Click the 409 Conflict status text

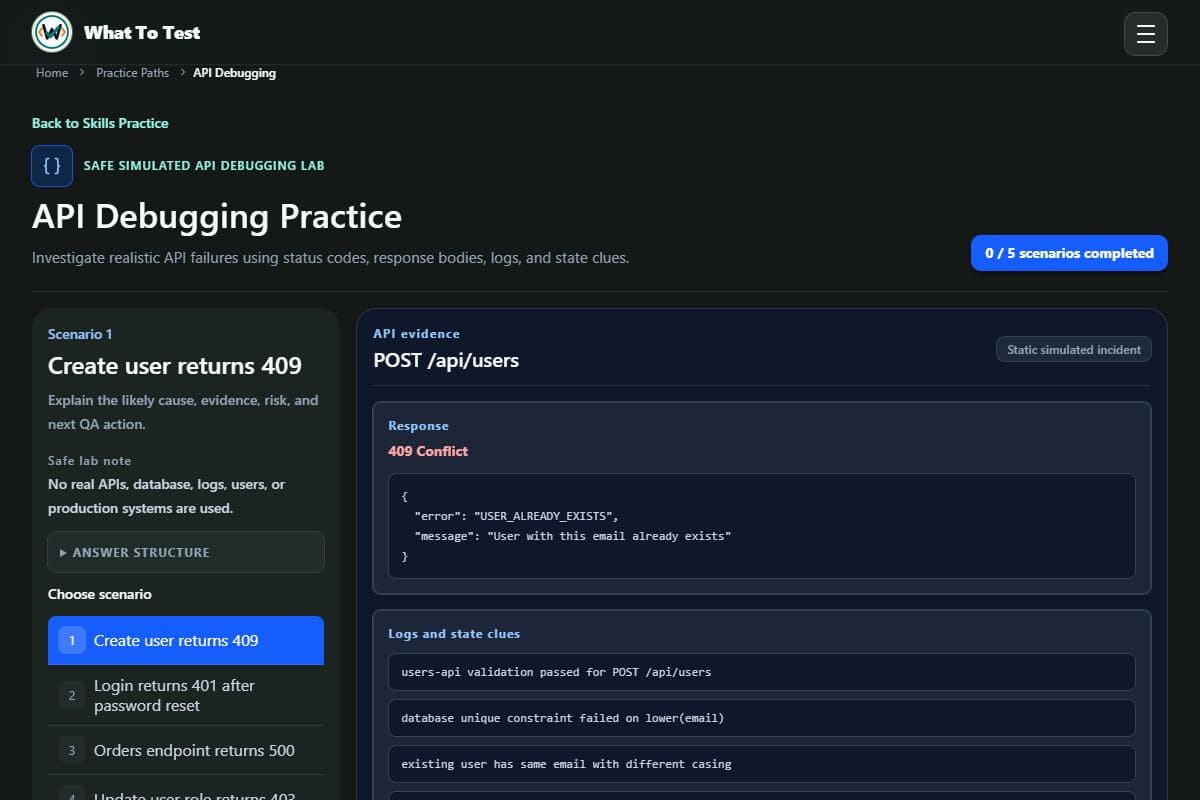pos(428,451)
